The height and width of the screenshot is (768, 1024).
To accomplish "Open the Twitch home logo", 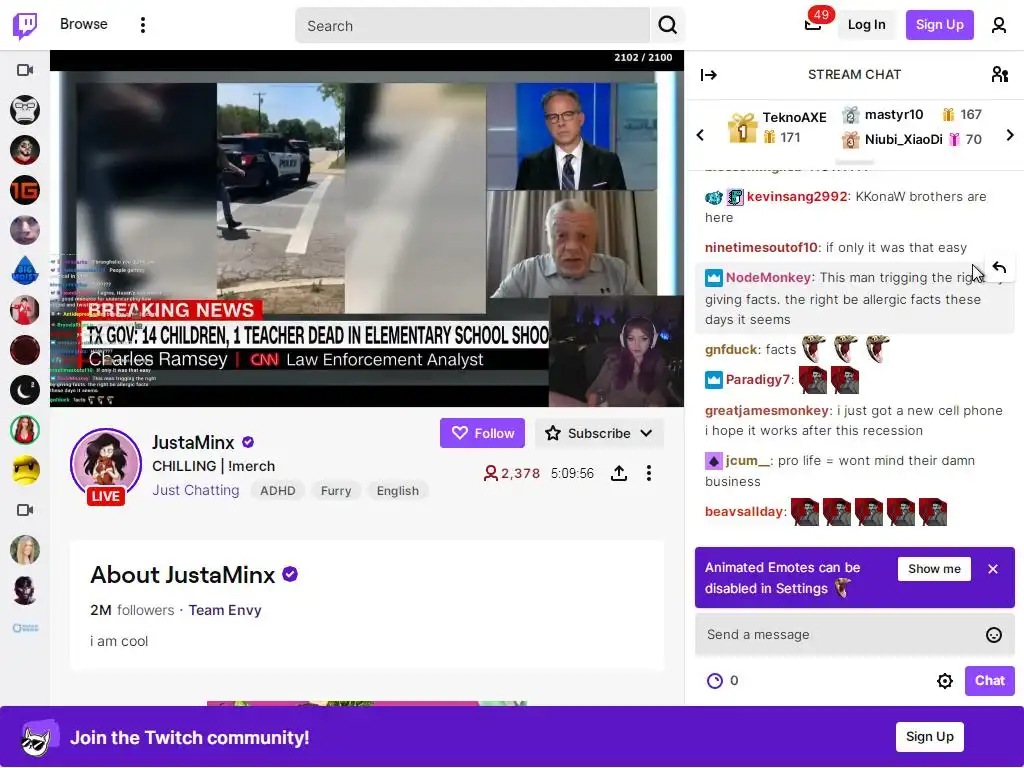I will 25,25.
